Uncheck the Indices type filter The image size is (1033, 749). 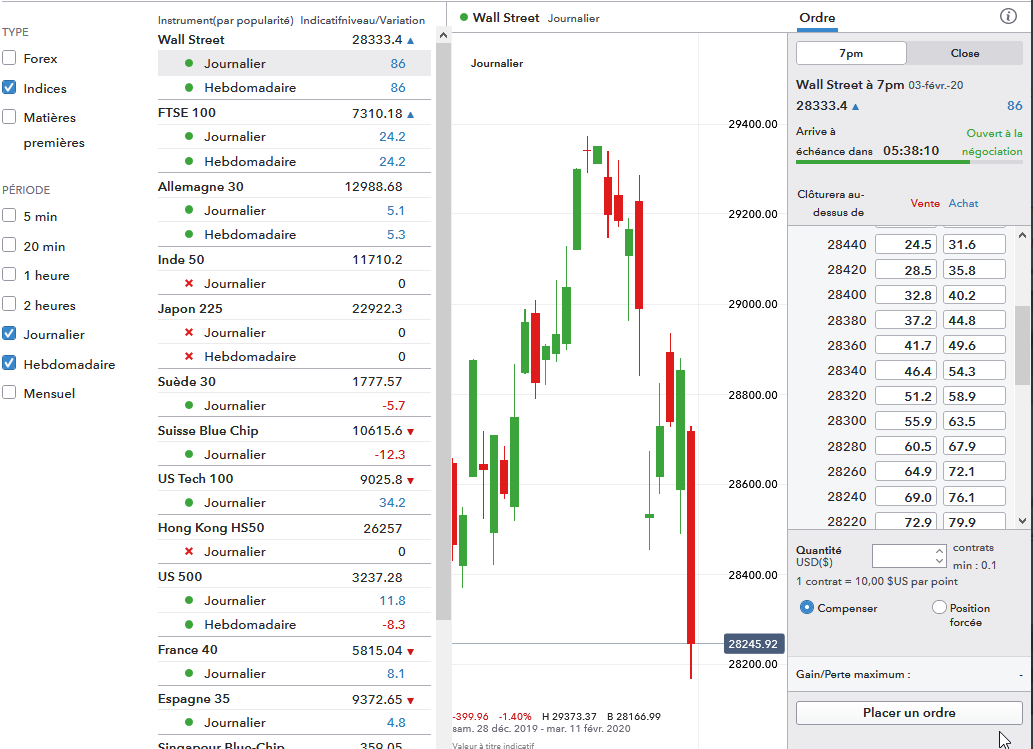pos(9,87)
